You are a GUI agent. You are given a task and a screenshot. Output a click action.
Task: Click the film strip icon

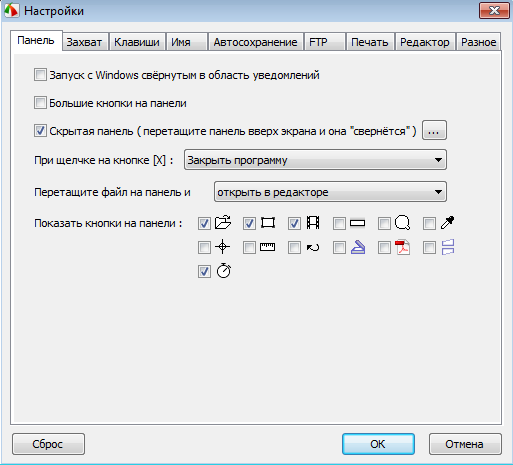(x=313, y=223)
